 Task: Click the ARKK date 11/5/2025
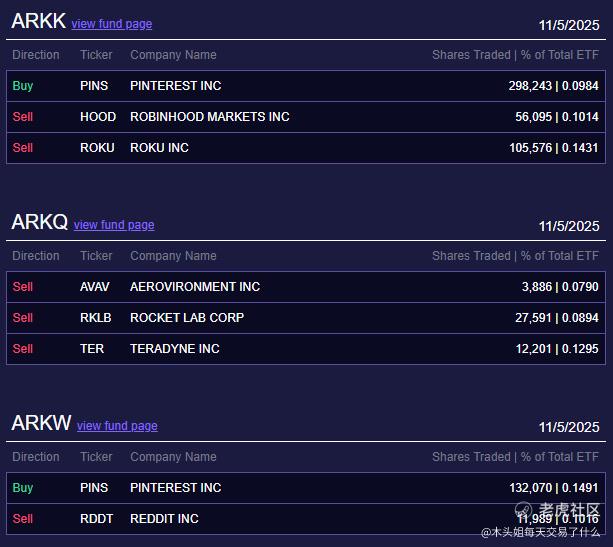pos(569,25)
